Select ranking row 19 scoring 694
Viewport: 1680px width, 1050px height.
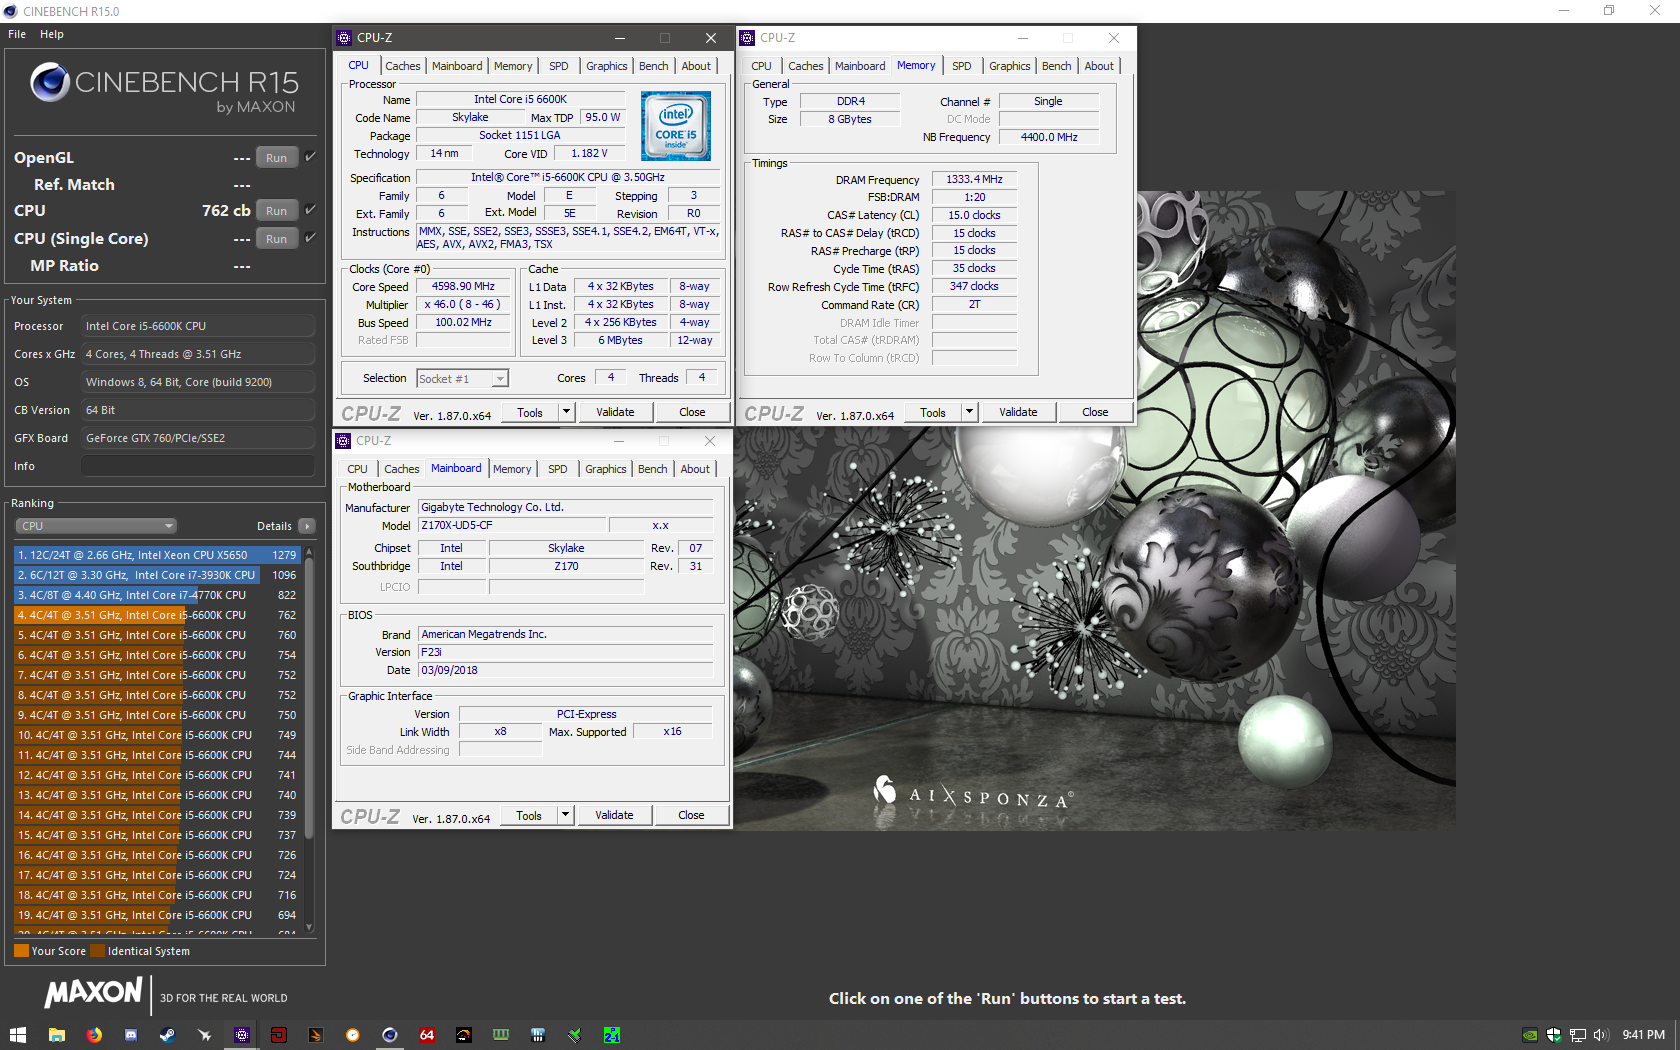[x=157, y=915]
